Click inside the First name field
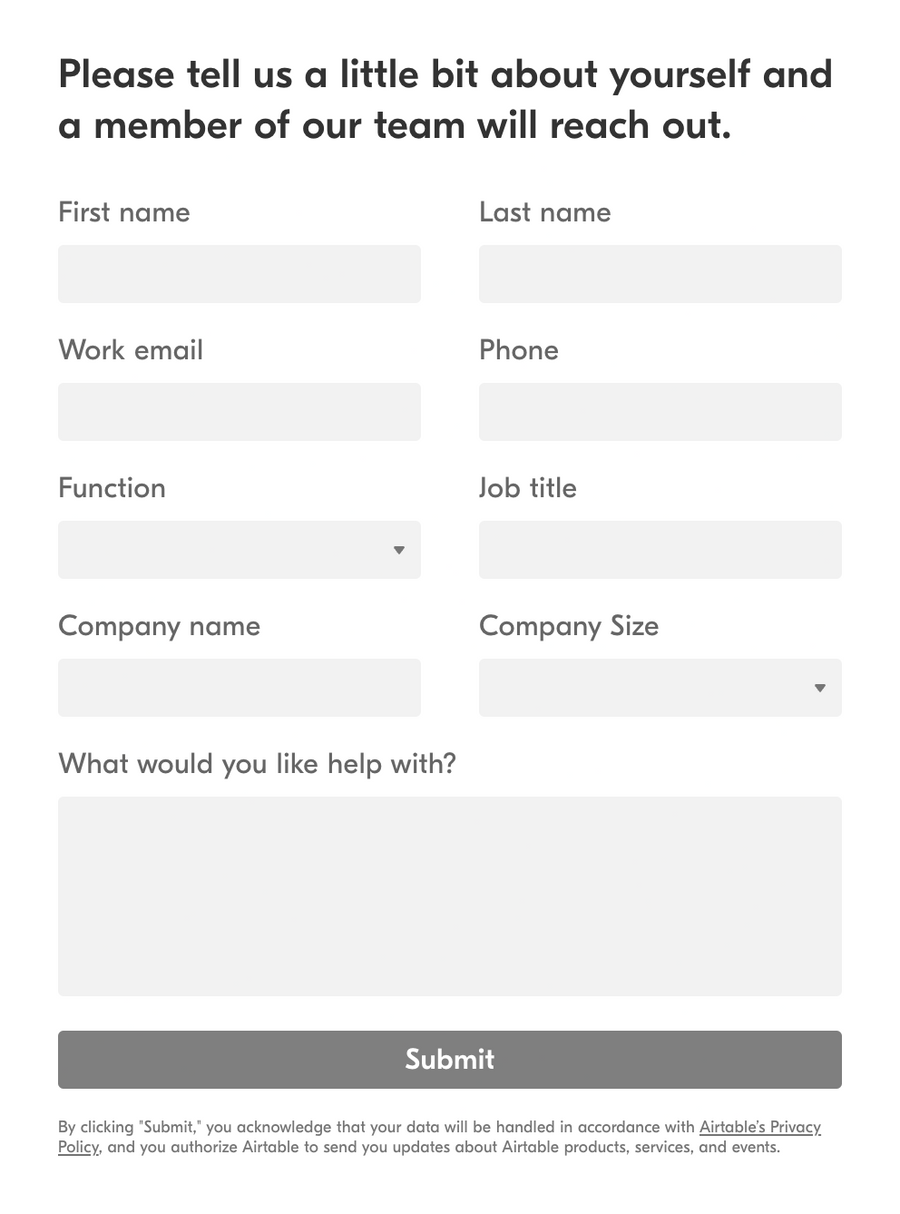 (x=239, y=274)
